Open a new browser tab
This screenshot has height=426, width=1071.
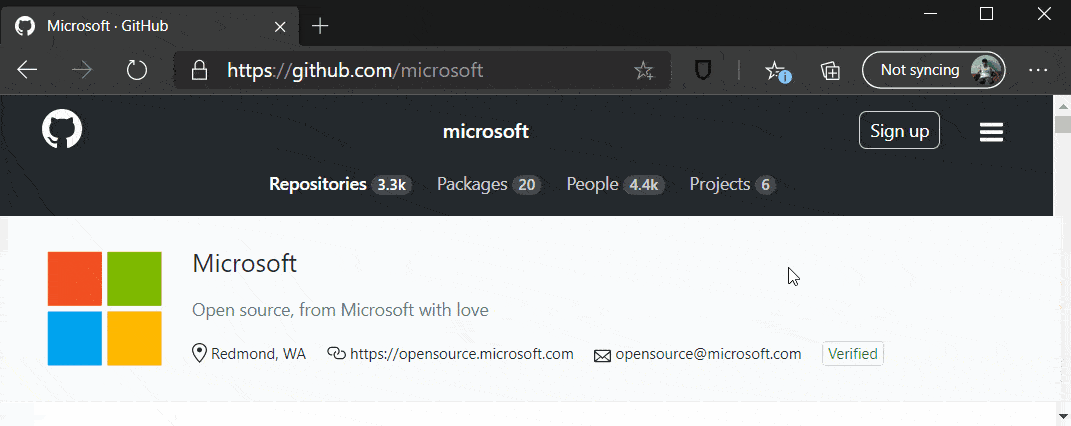pyautogui.click(x=320, y=26)
